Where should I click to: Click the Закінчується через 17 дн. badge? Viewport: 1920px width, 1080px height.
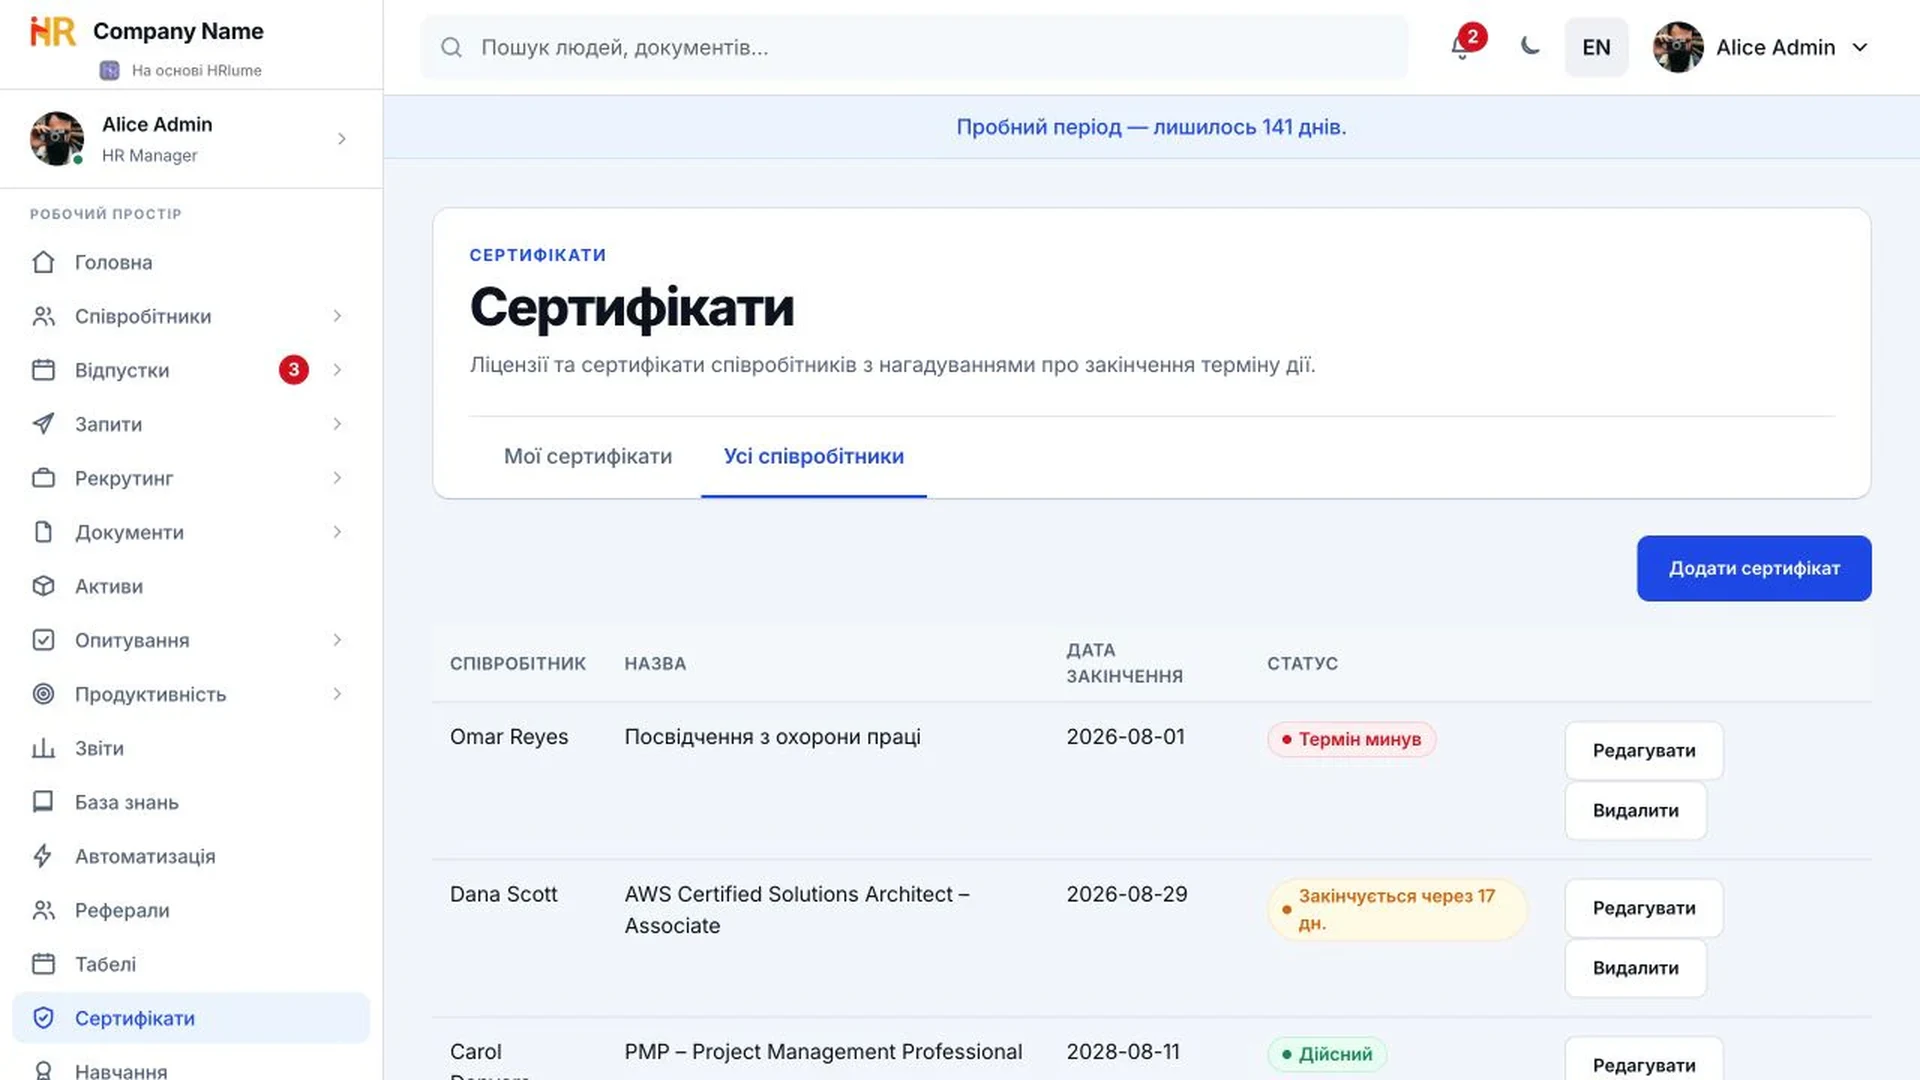[1397, 909]
